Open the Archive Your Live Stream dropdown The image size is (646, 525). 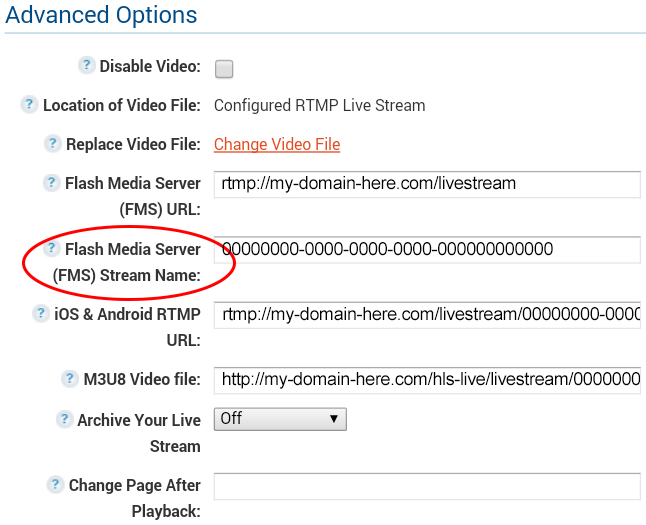pos(280,419)
